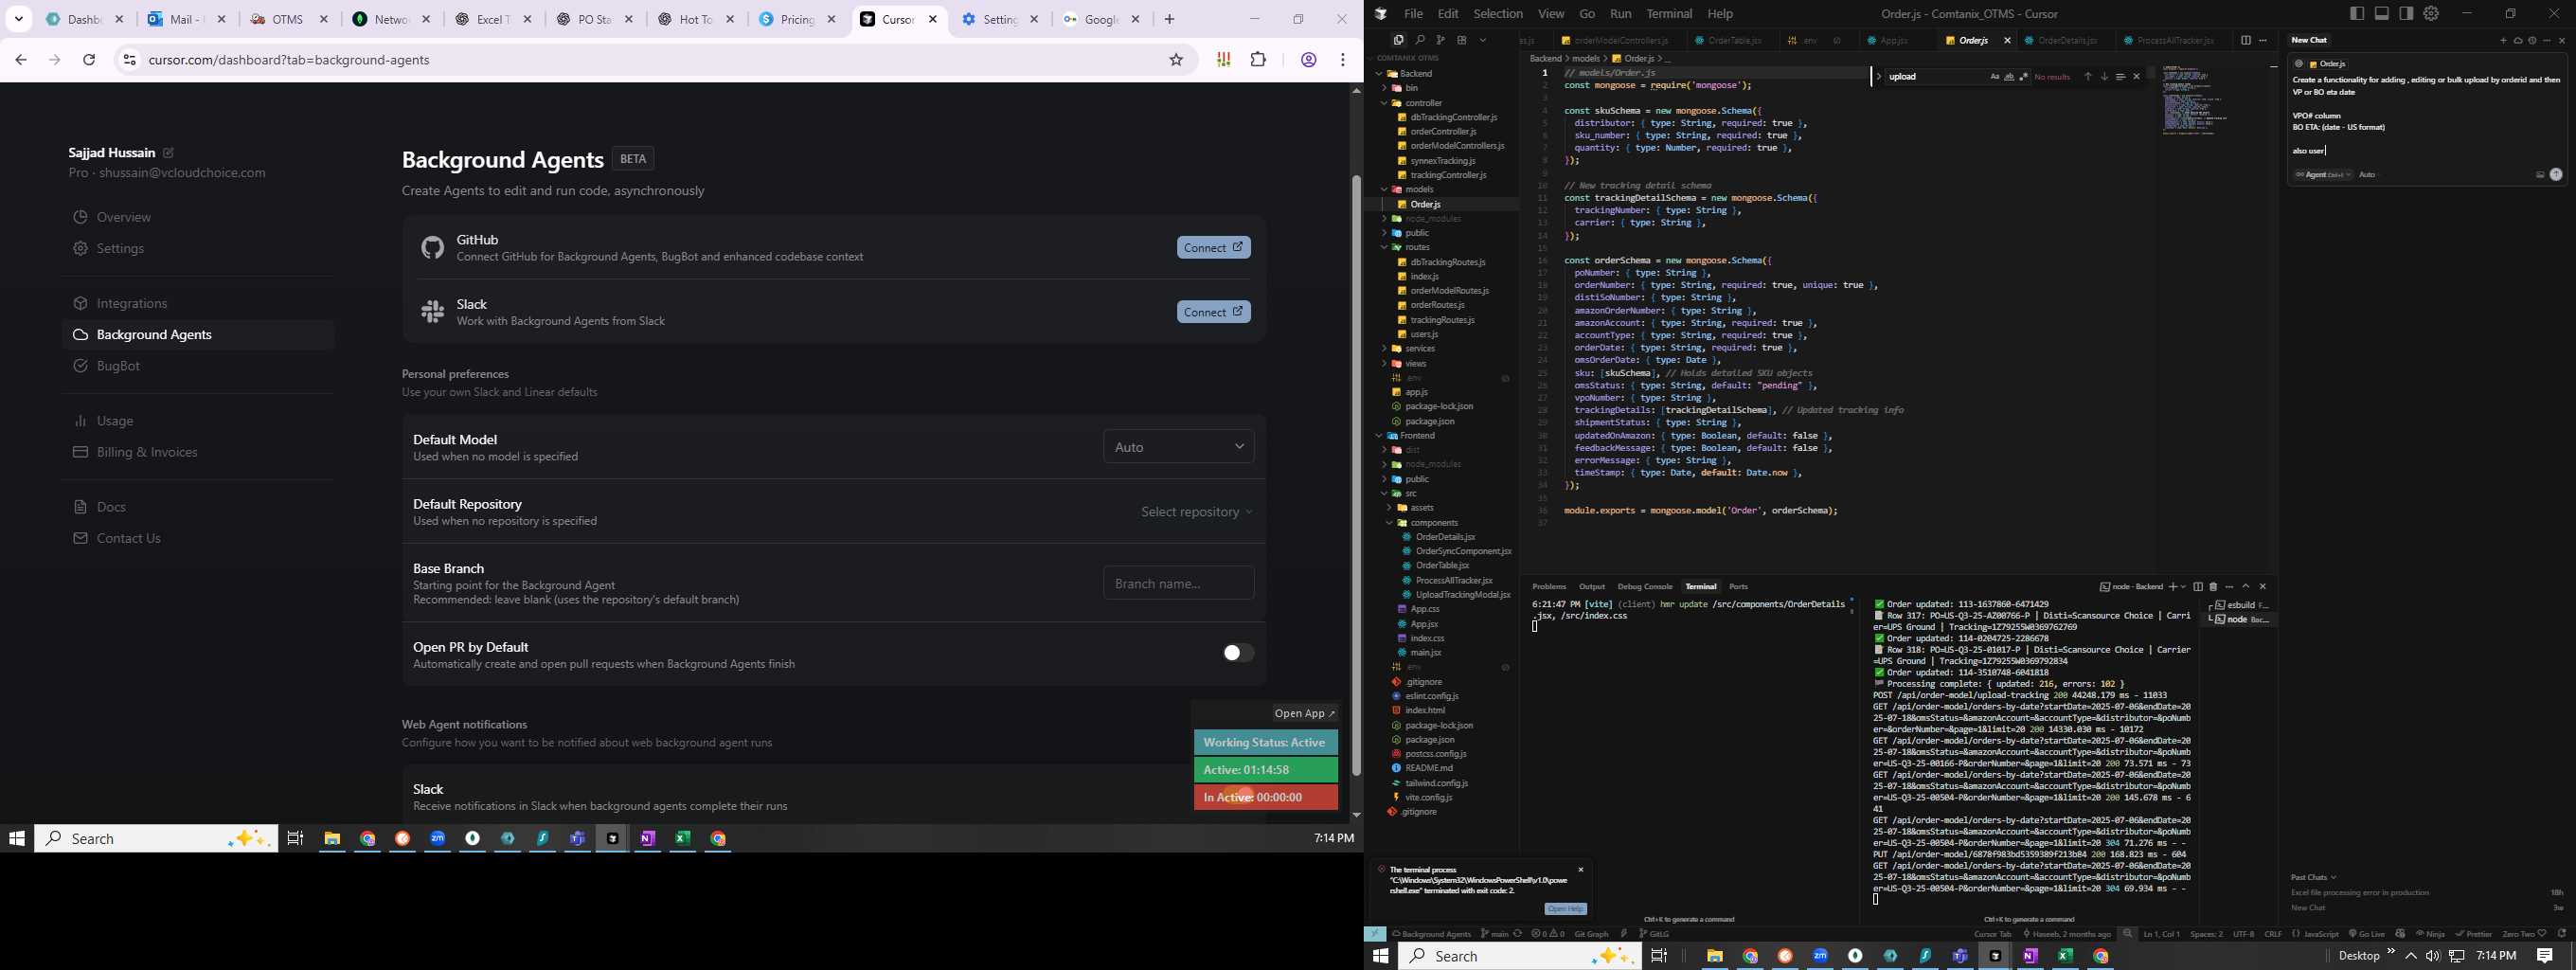Open the Extensions view icon in Cursor
The width and height of the screenshot is (2576, 970).
(1462, 40)
